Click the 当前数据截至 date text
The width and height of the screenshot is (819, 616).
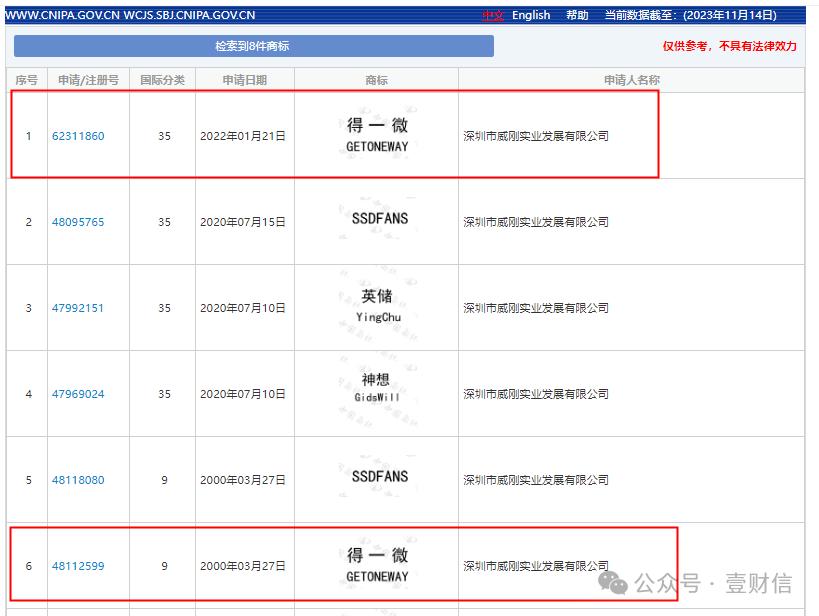tap(691, 15)
